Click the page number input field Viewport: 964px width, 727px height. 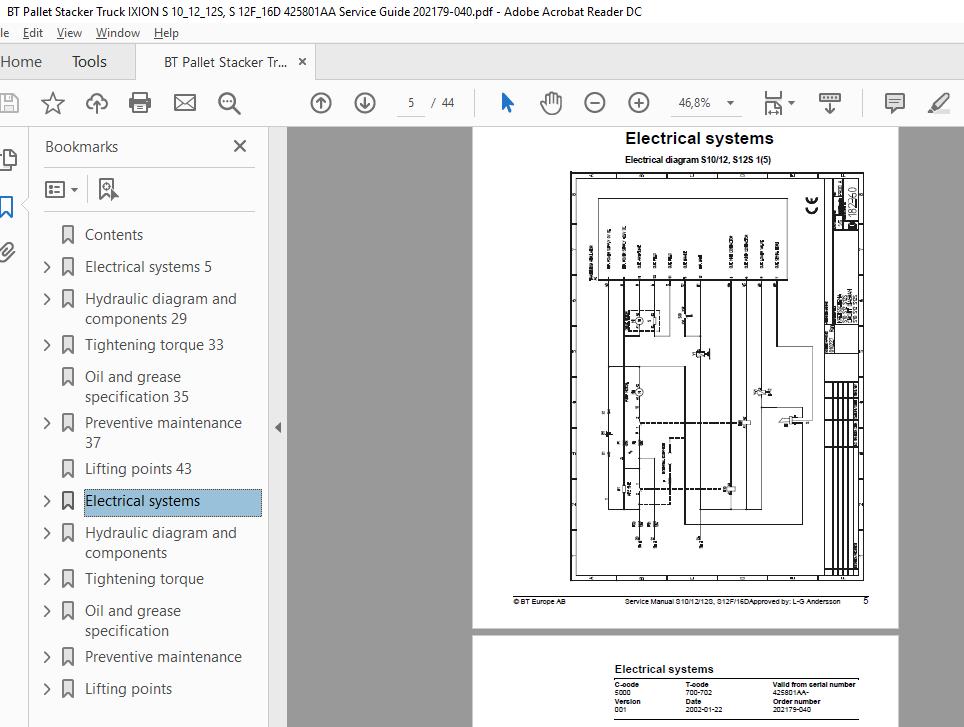411,103
